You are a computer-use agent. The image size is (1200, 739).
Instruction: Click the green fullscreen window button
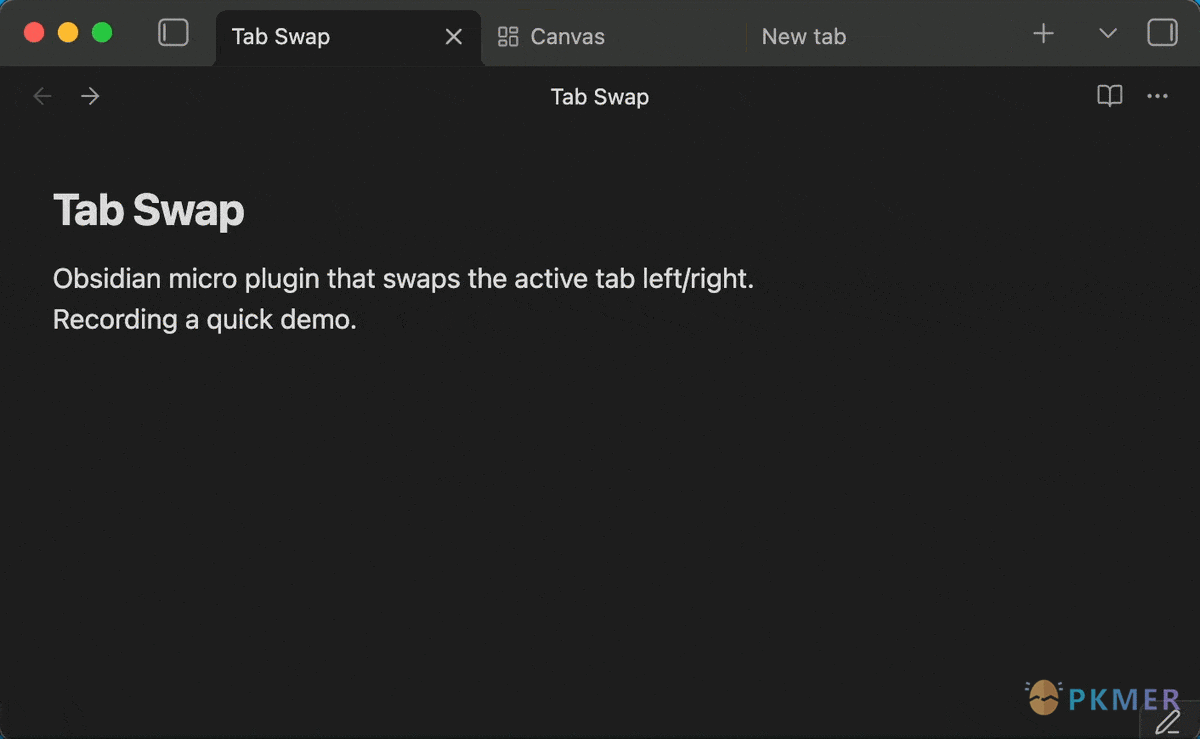point(102,32)
